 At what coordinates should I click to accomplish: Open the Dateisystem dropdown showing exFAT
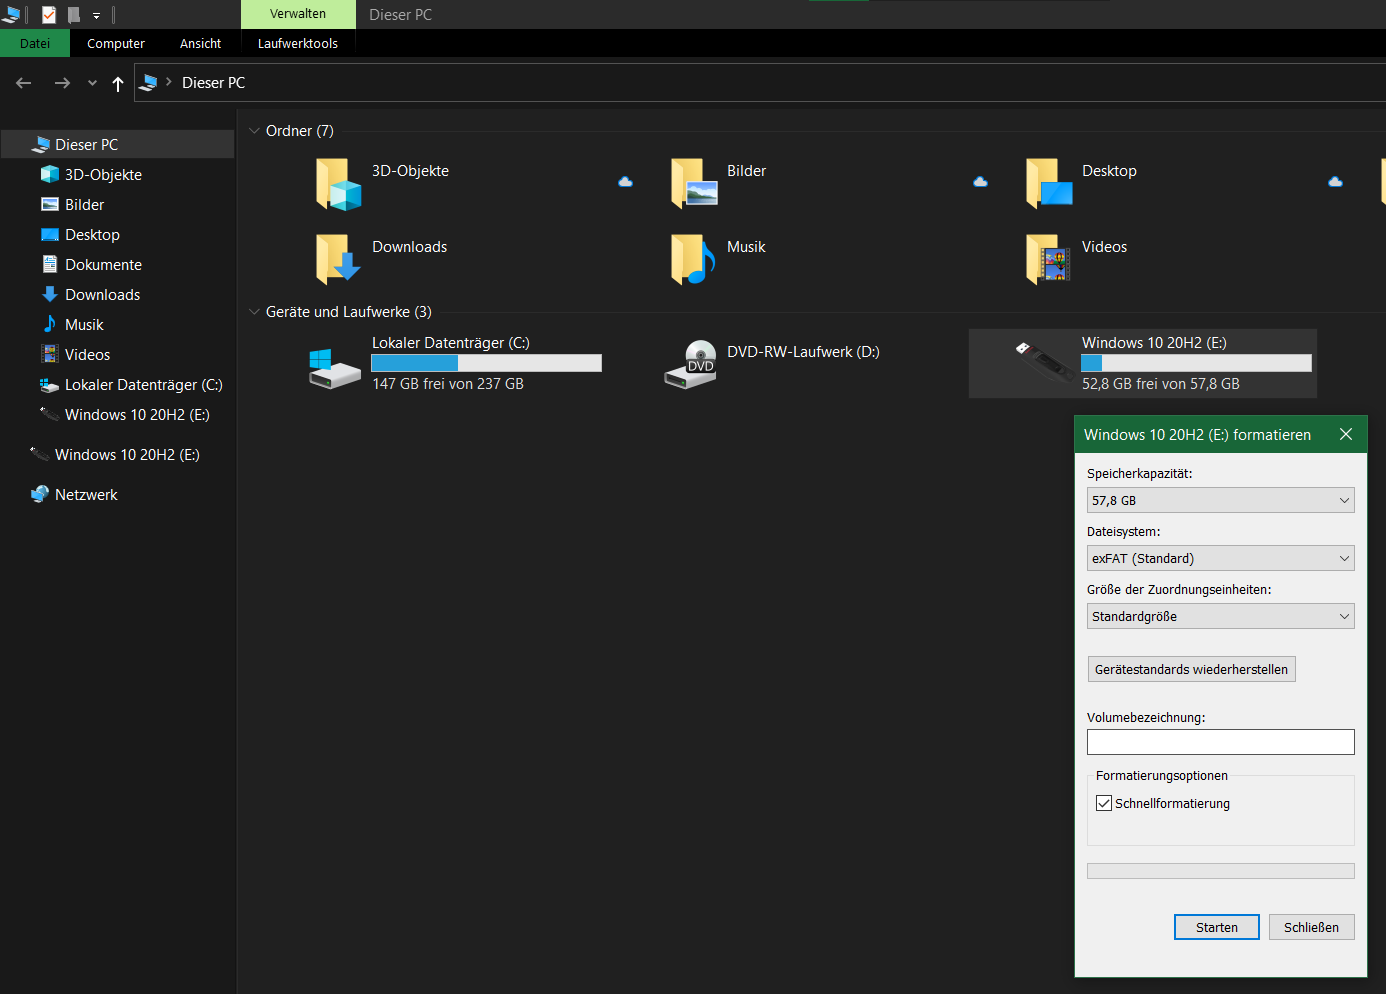pos(1220,558)
